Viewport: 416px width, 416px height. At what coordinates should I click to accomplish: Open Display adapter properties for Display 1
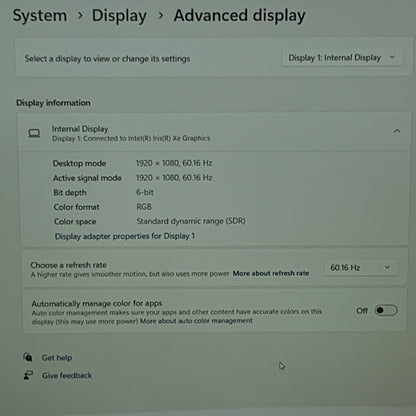click(x=125, y=236)
